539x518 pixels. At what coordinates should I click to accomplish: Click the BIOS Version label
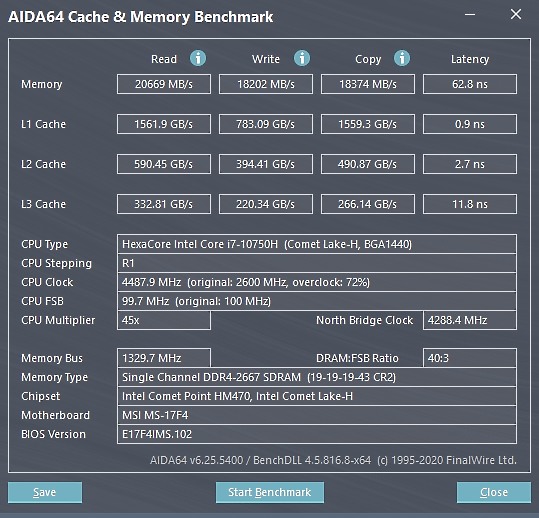[53, 434]
